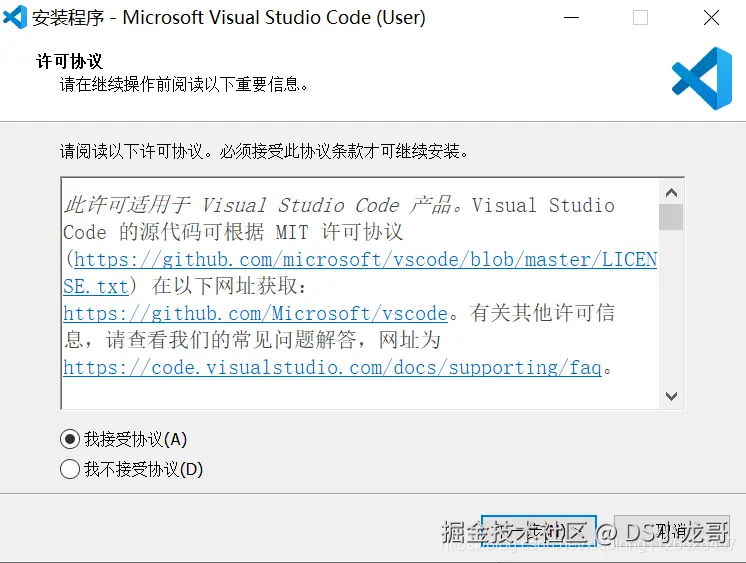Click the italic 此许可适用于 Visual Studio Code 产品 text

(263, 205)
